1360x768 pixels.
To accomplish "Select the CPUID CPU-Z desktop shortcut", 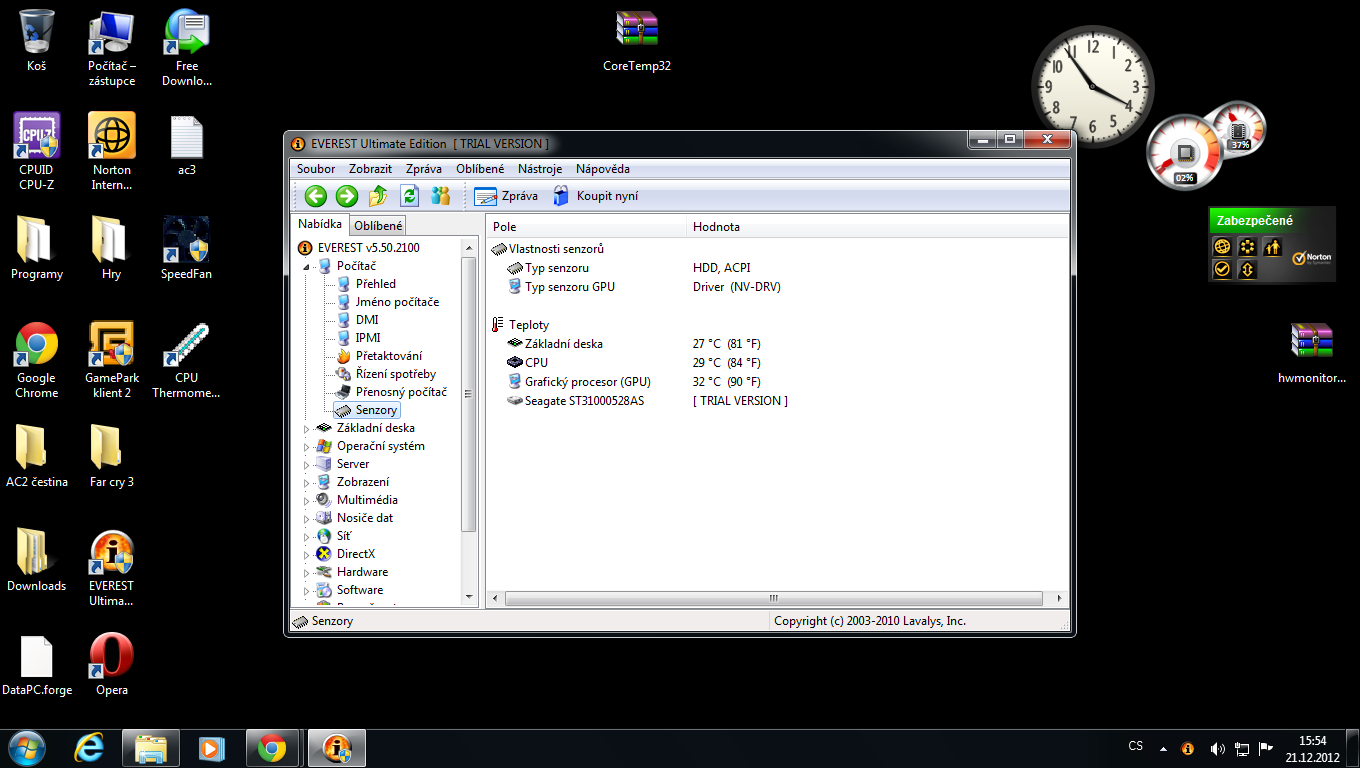I will [x=37, y=151].
